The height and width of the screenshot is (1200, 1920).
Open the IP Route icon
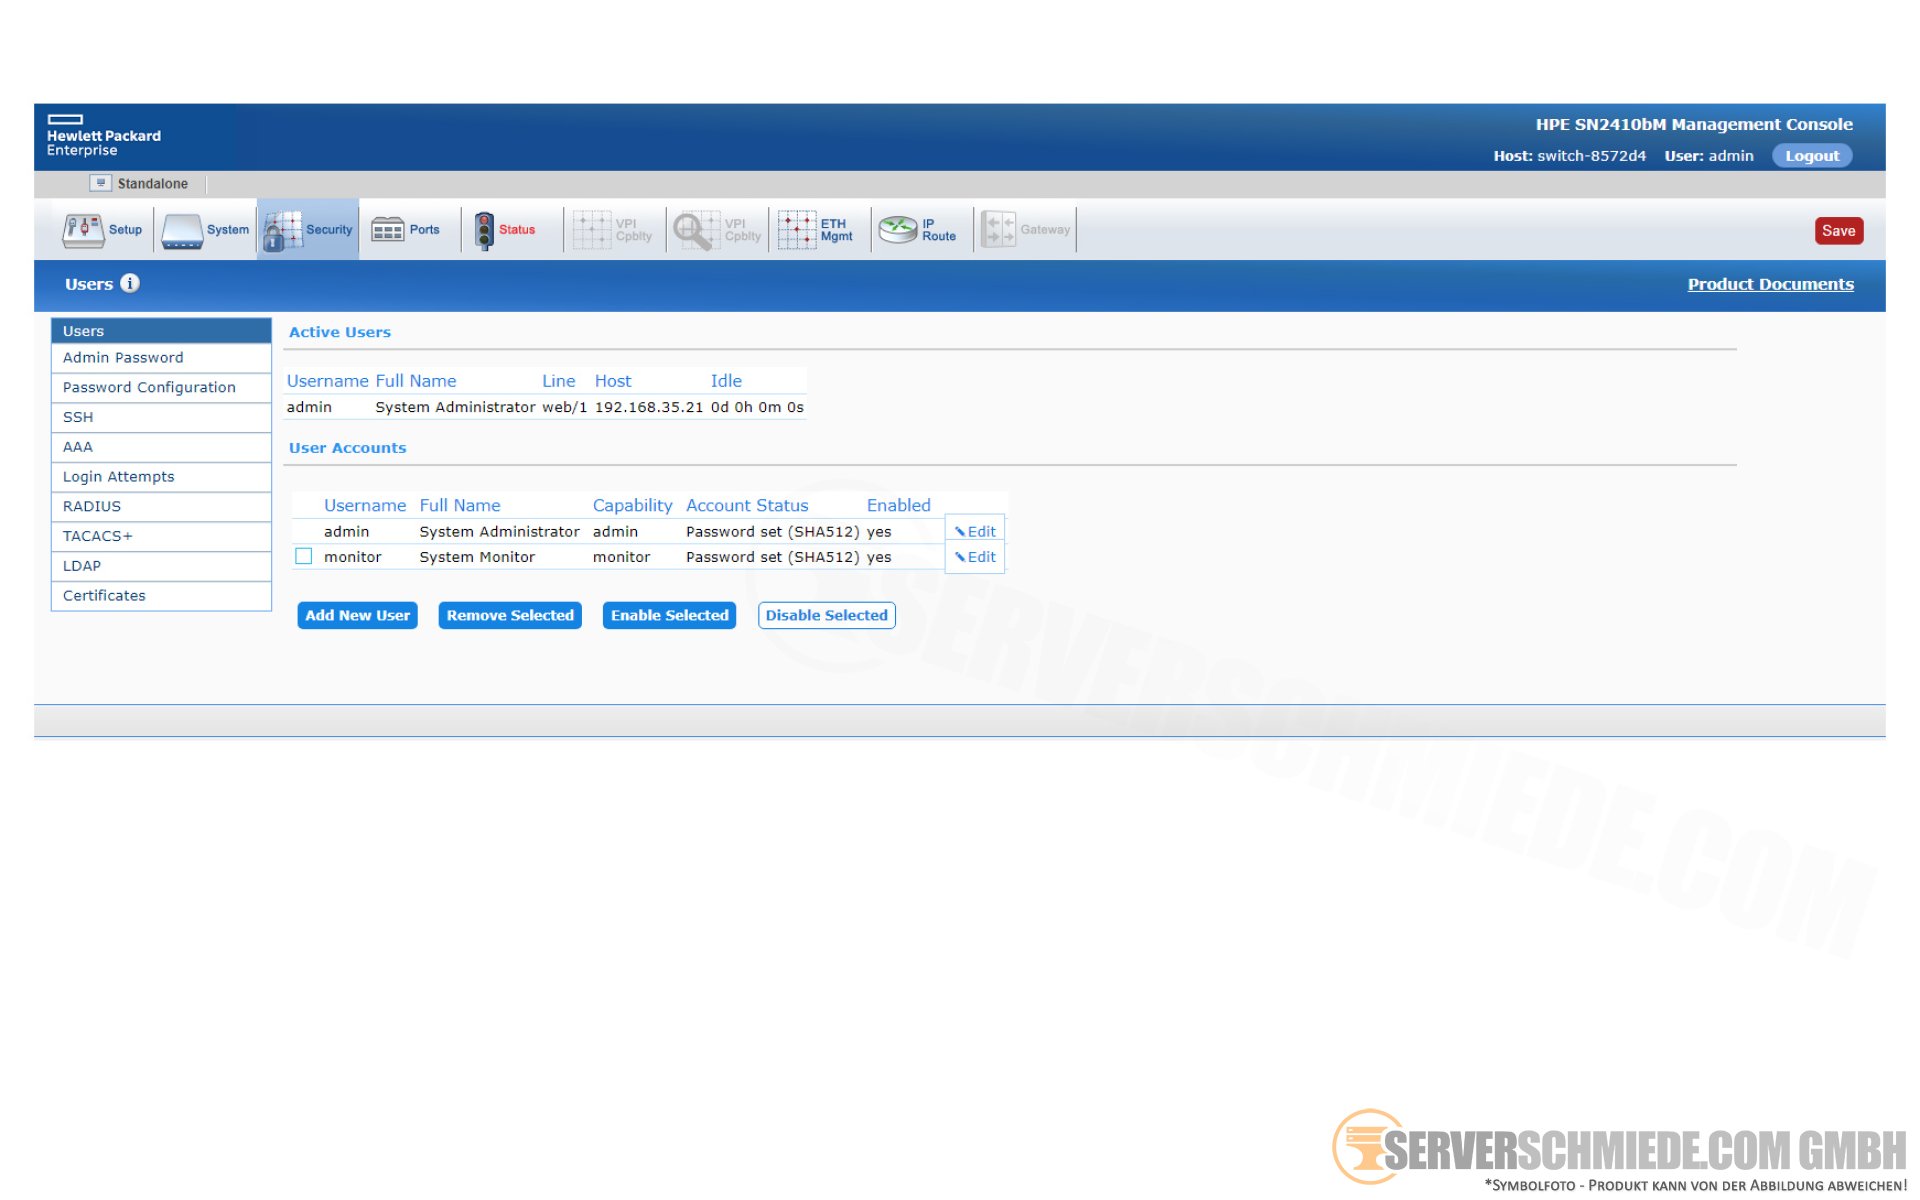(898, 230)
